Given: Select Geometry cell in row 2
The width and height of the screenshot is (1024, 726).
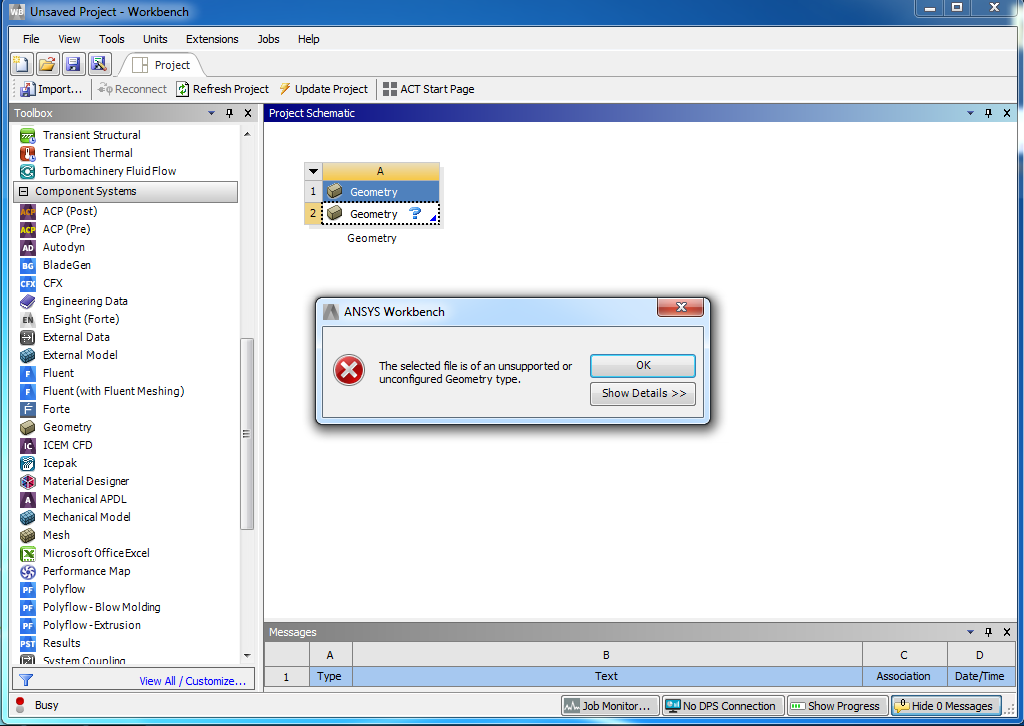Looking at the screenshot, I should 380,214.
